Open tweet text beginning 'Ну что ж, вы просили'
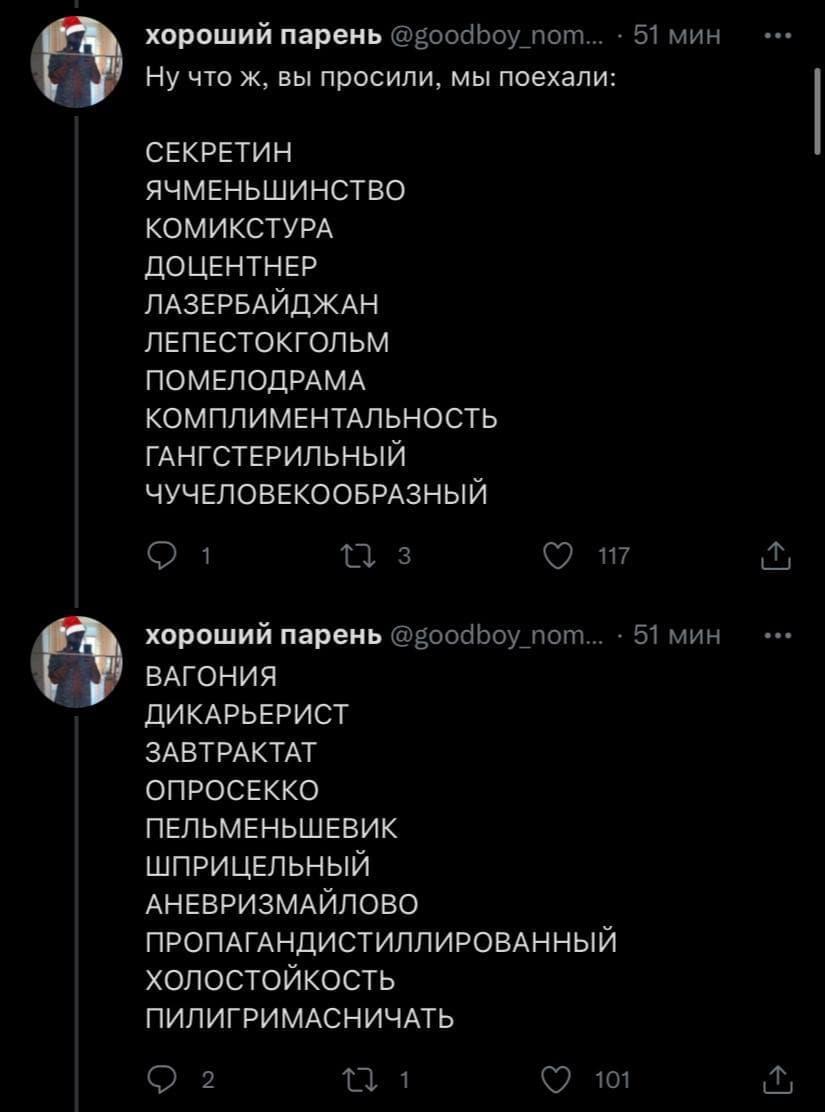This screenshot has height=1112, width=825. pos(379,76)
